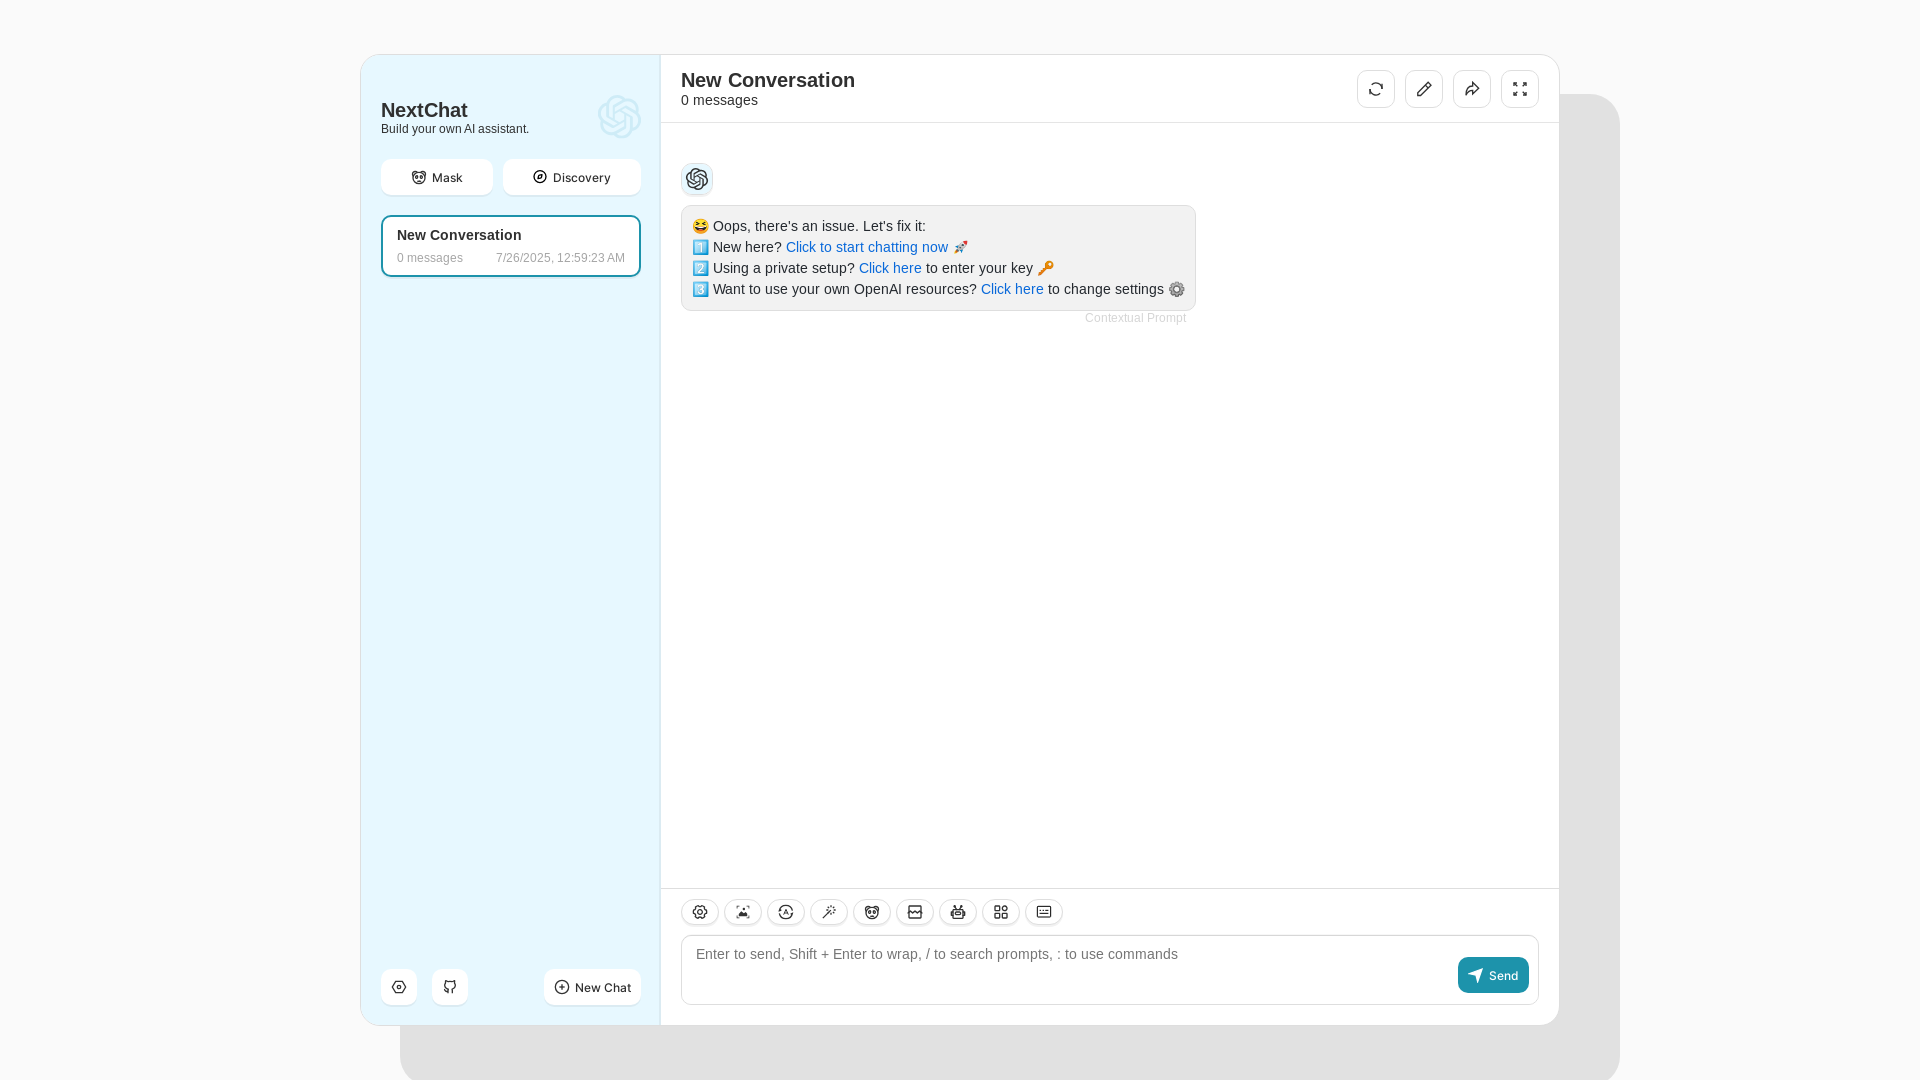Toggle fullscreen with the expand icon

tap(1520, 89)
